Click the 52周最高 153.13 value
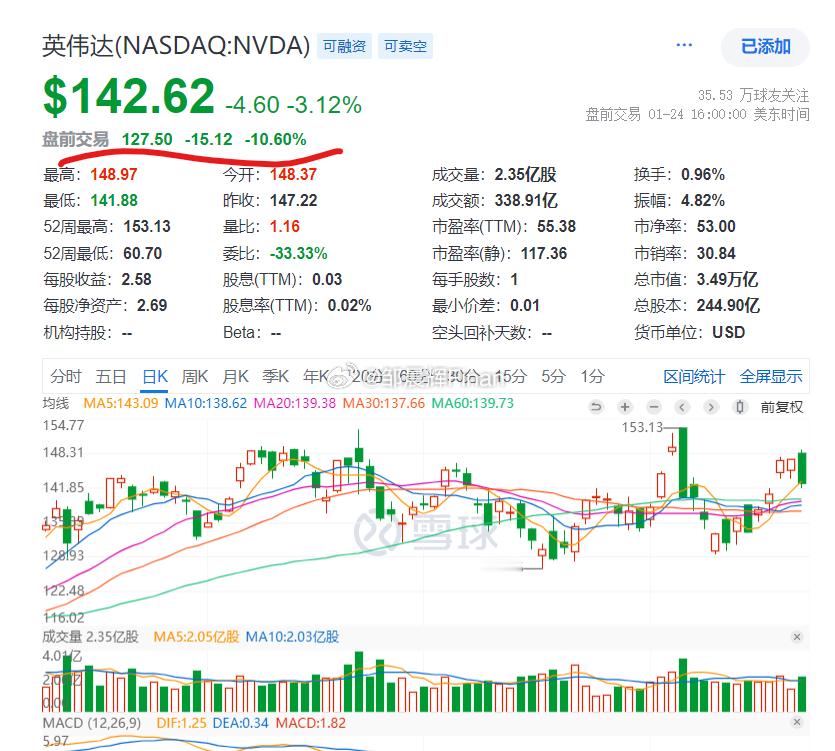 [x=147, y=227]
